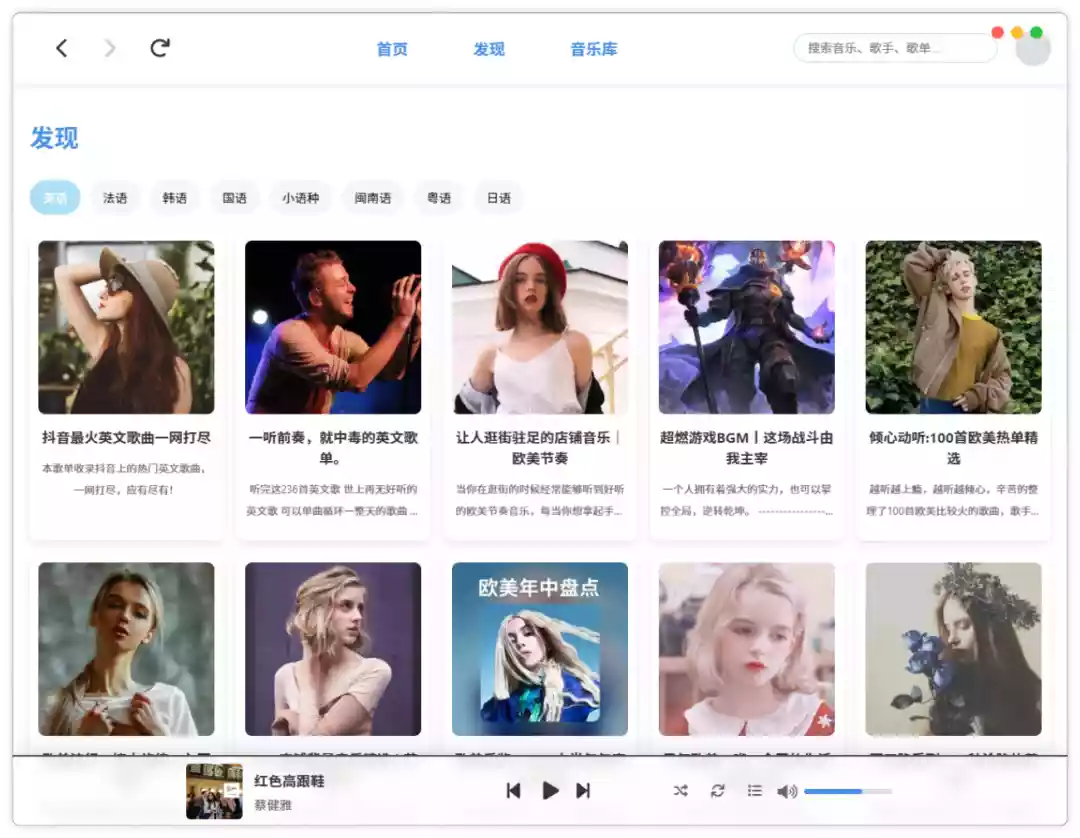Click the page refresh icon
The image size is (1080, 838).
(158, 47)
